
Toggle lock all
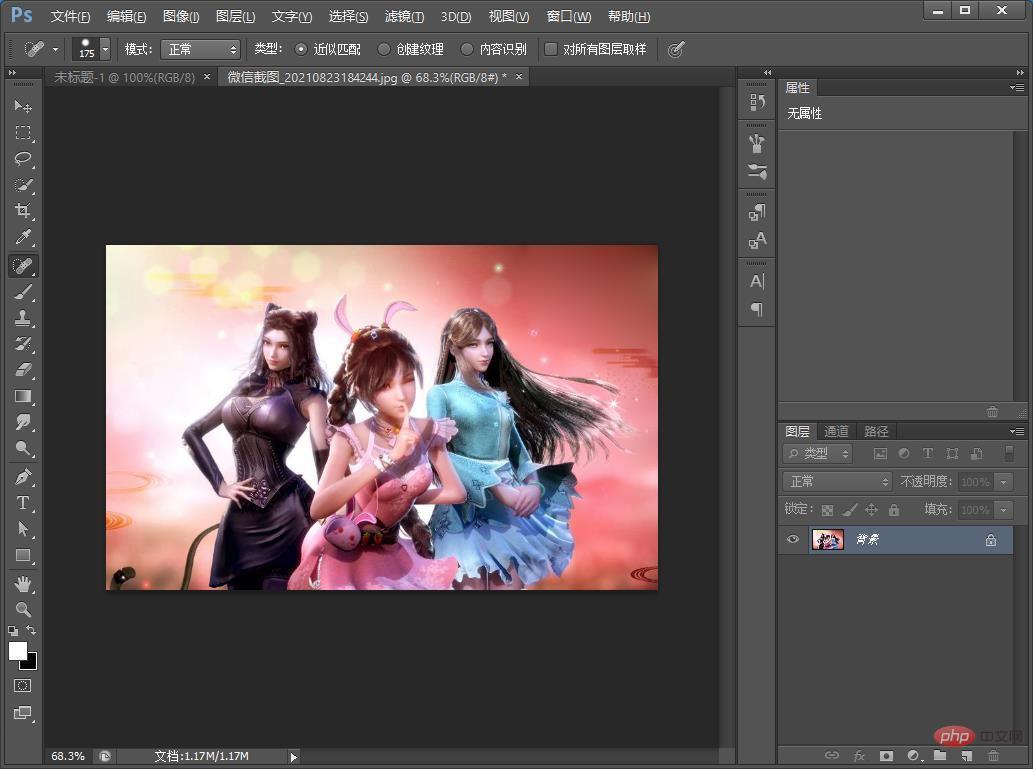[x=893, y=509]
